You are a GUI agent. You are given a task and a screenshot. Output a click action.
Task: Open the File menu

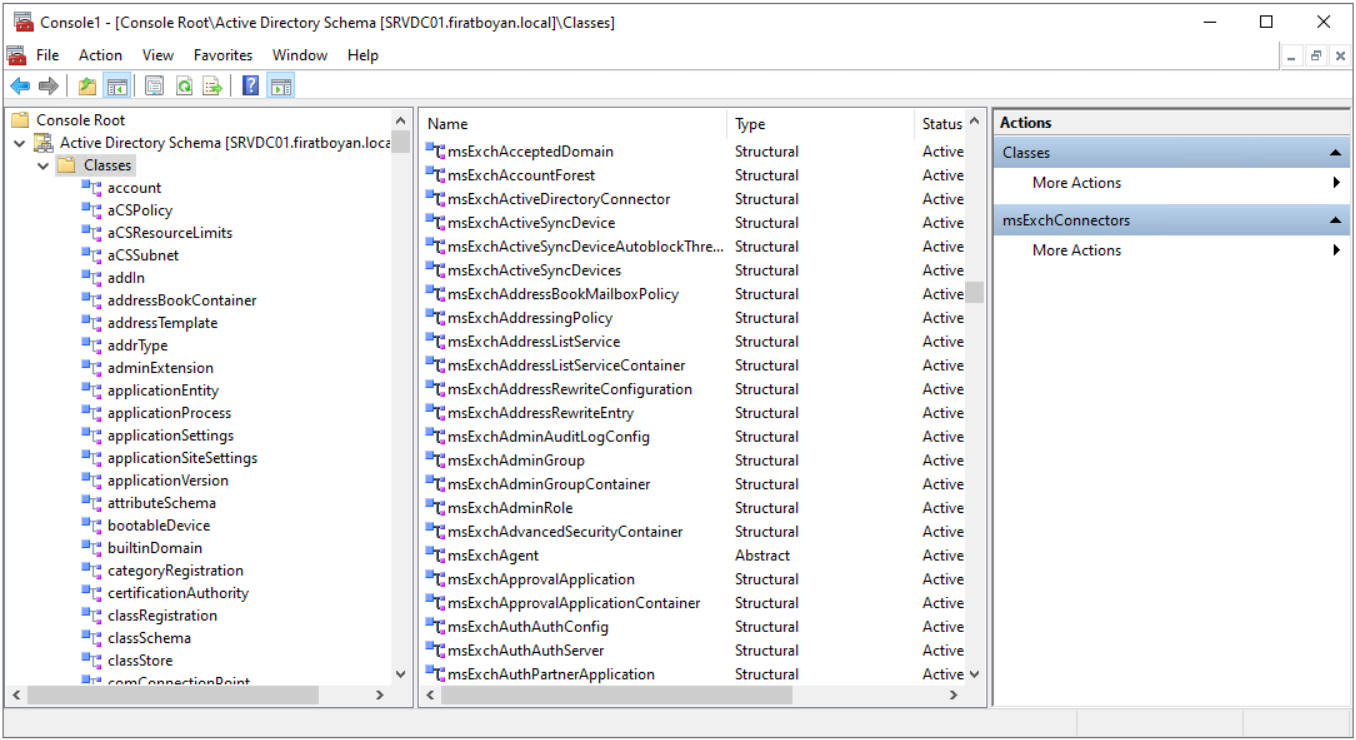point(47,55)
